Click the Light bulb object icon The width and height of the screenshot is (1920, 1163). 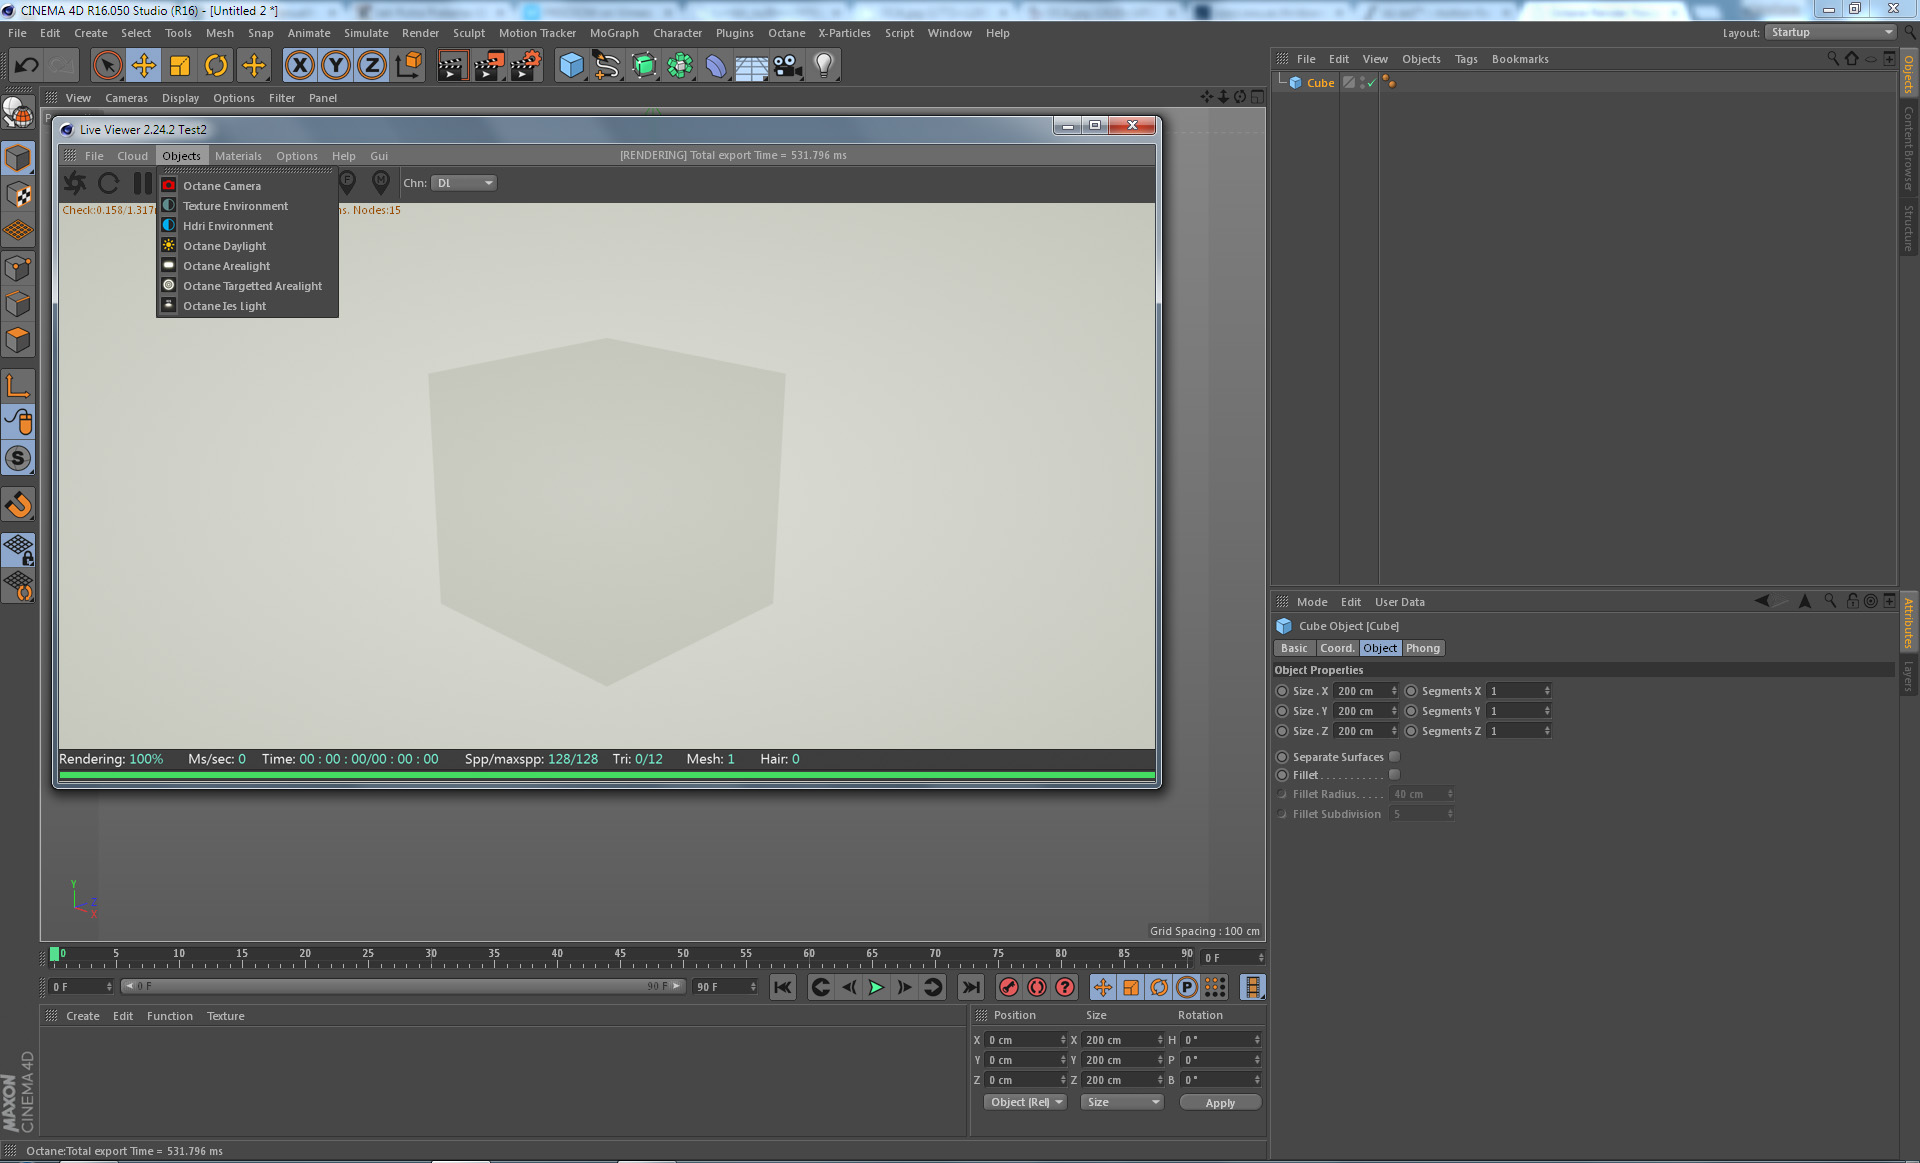pyautogui.click(x=823, y=66)
